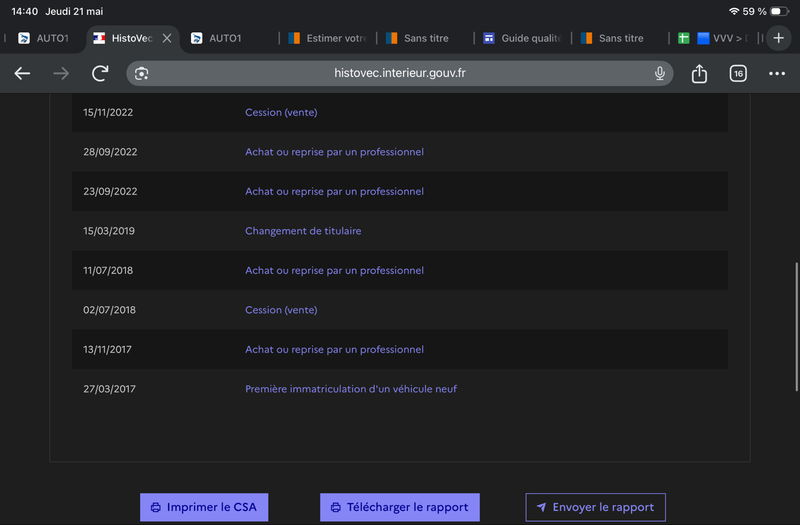800x525 pixels.
Task: Click the Imprimer le CSA button
Action: pos(204,507)
